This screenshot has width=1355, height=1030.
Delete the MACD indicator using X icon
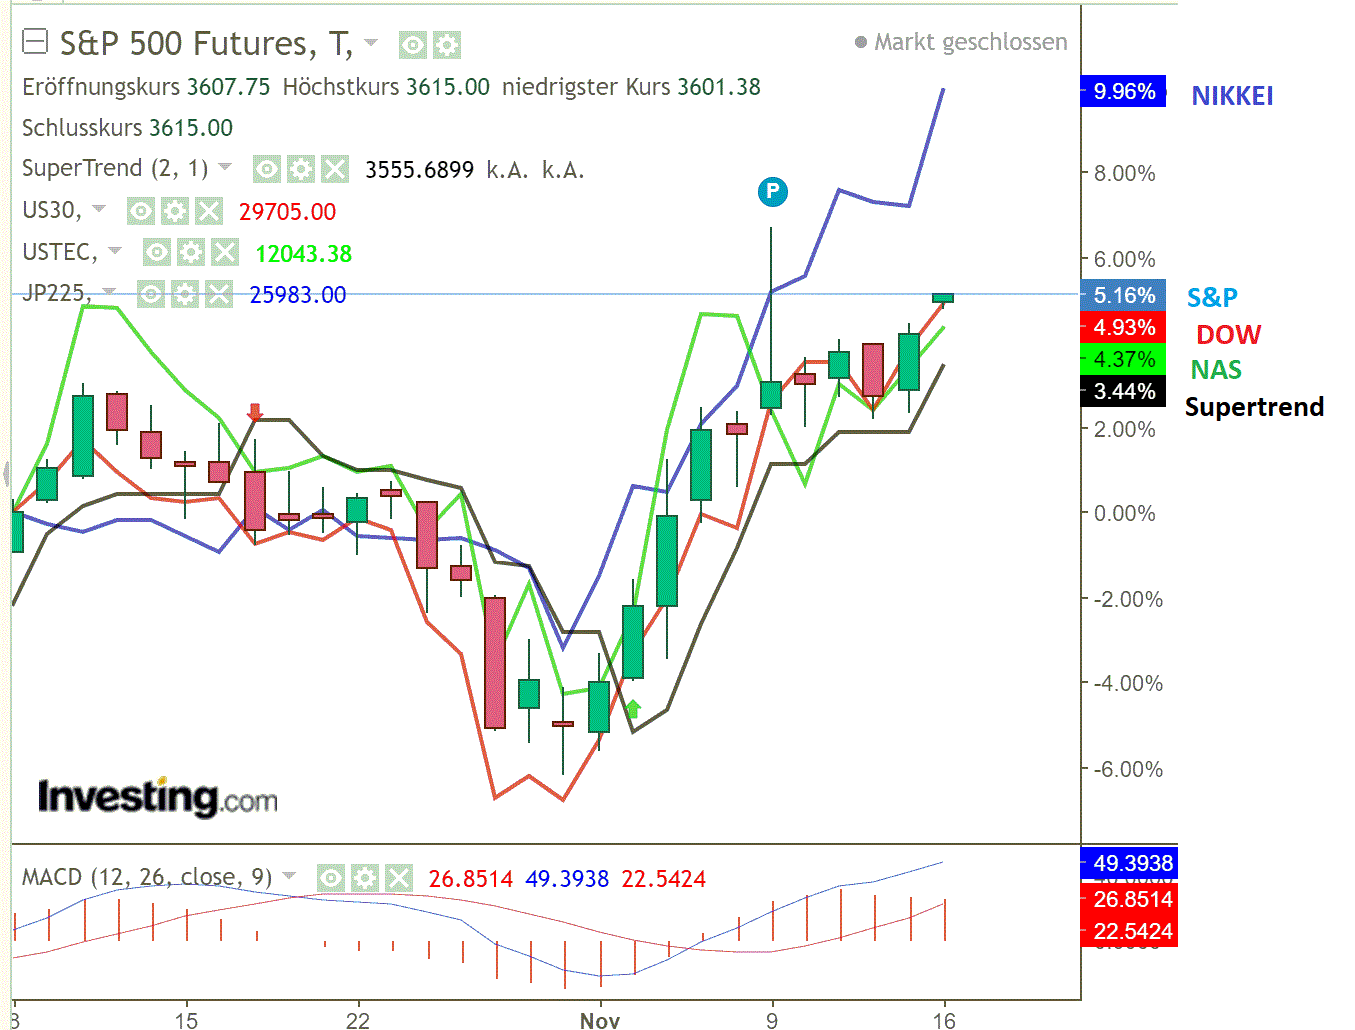pos(399,879)
